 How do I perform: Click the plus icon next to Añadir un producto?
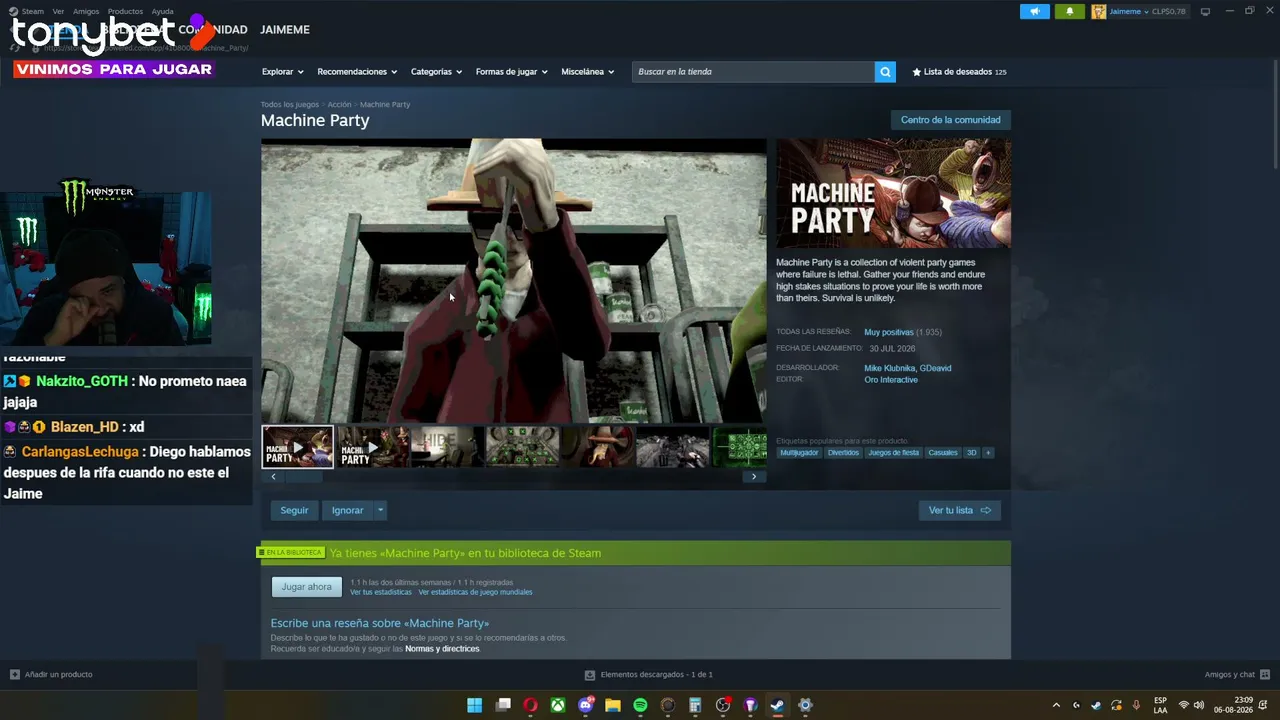(x=15, y=675)
